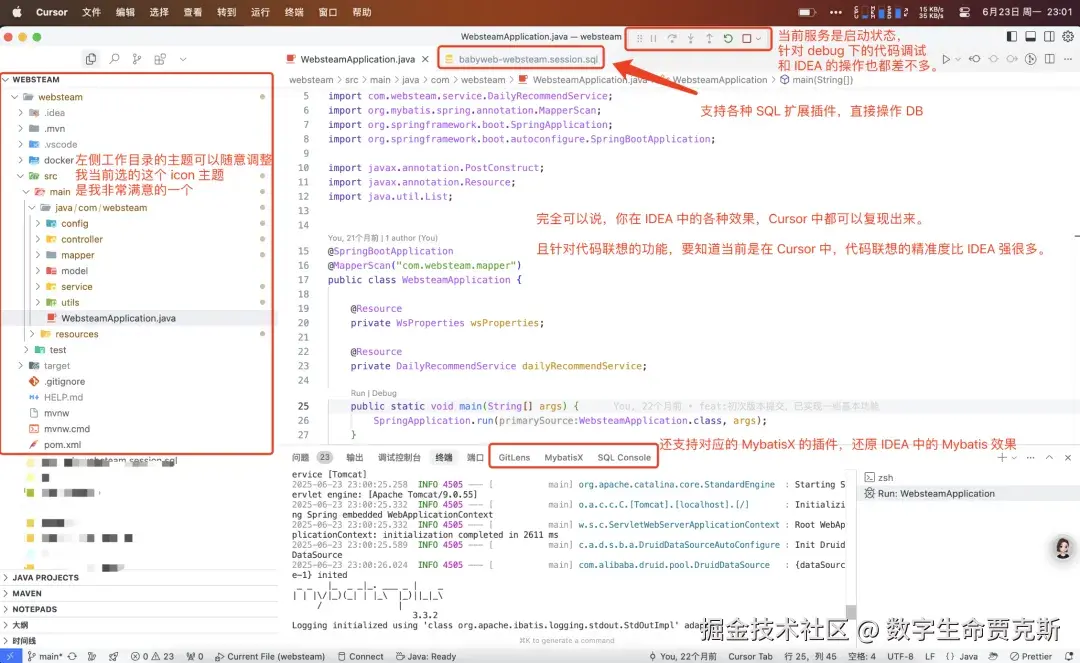Image resolution: width=1080 pixels, height=663 pixels.
Task: Pause the debug session
Action: pyautogui.click(x=653, y=39)
